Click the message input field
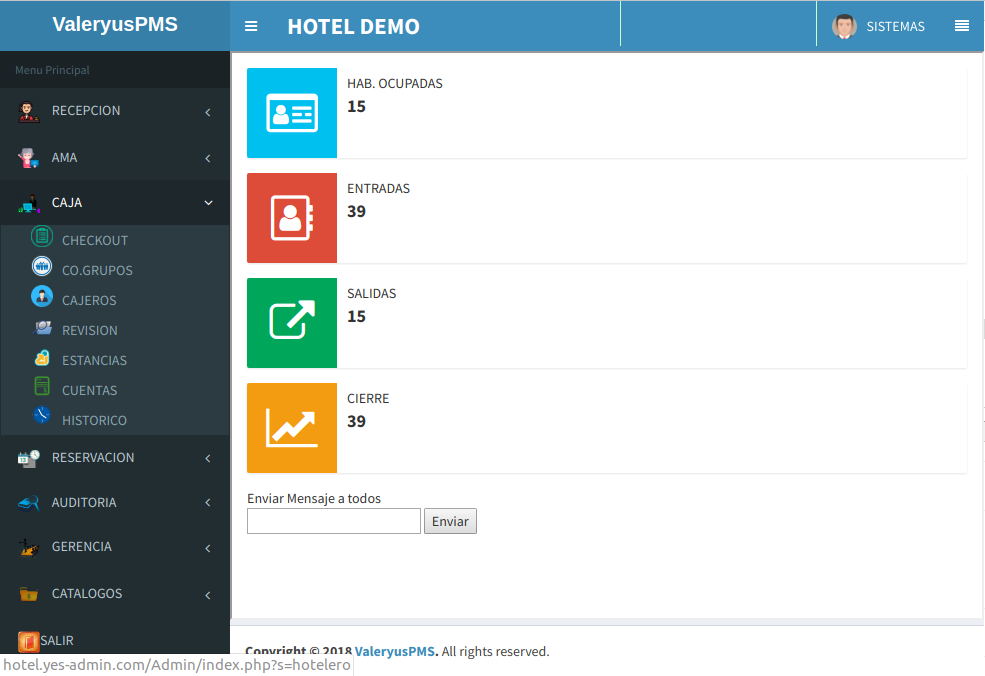 coord(333,520)
